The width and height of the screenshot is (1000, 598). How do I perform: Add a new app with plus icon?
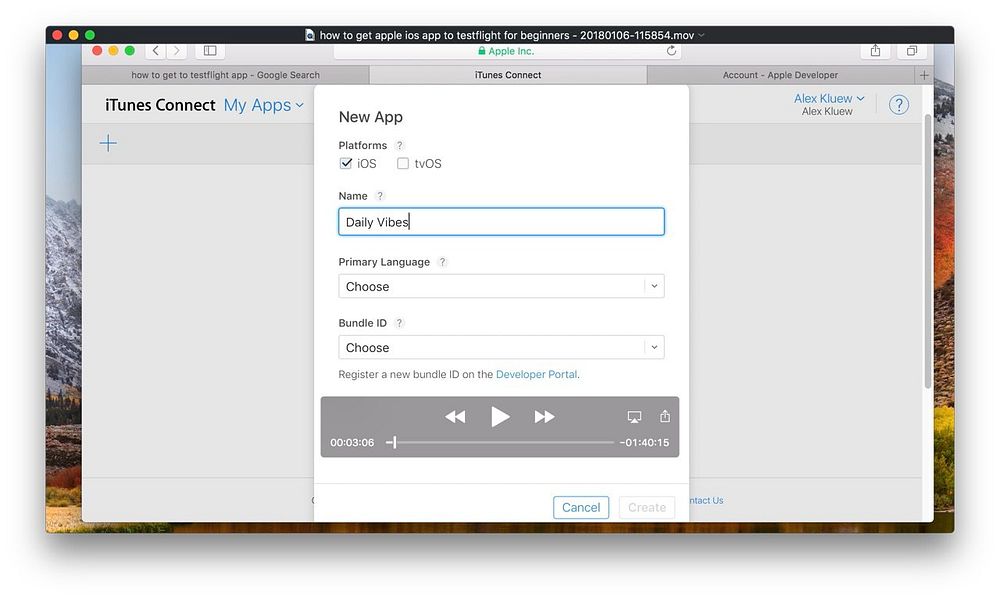(108, 143)
